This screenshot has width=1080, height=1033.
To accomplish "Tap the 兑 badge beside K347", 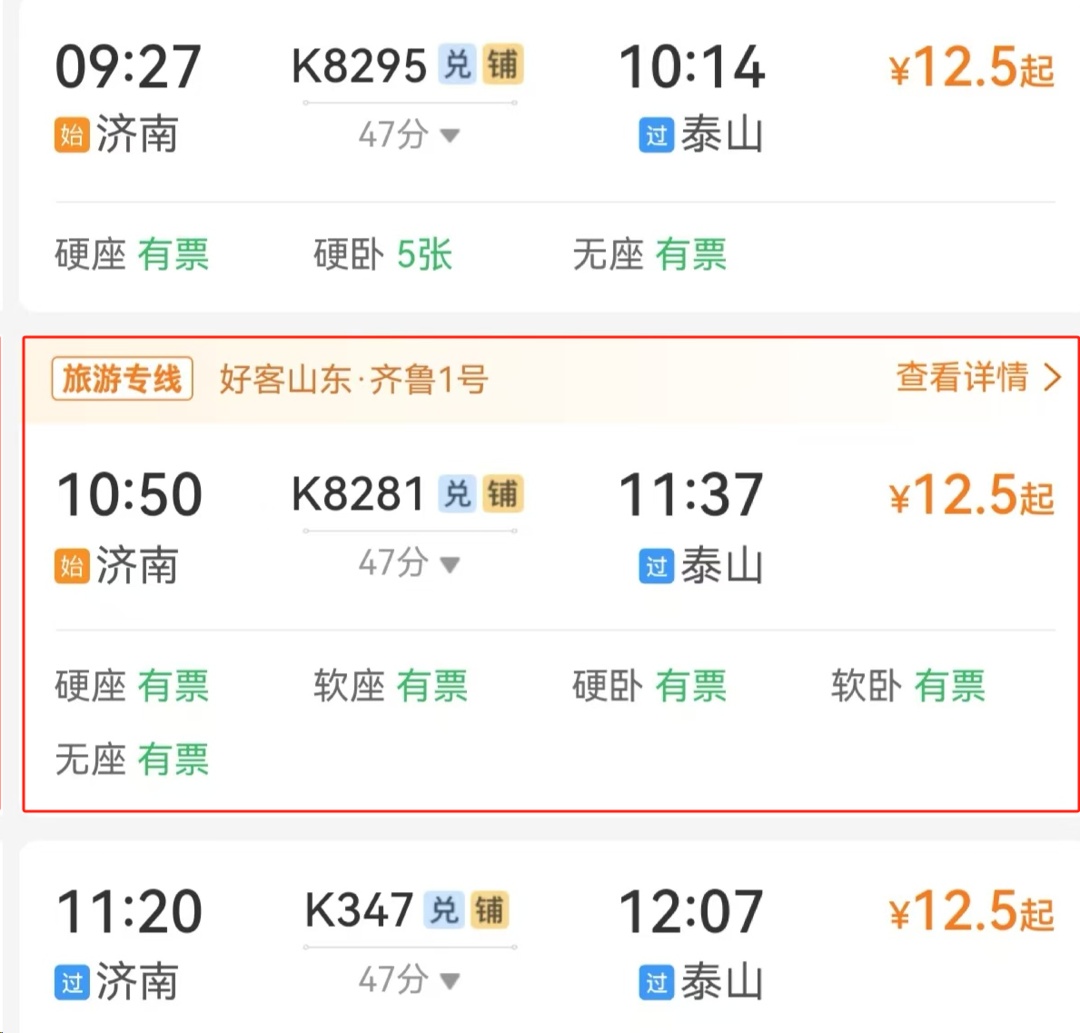I will point(443,910).
